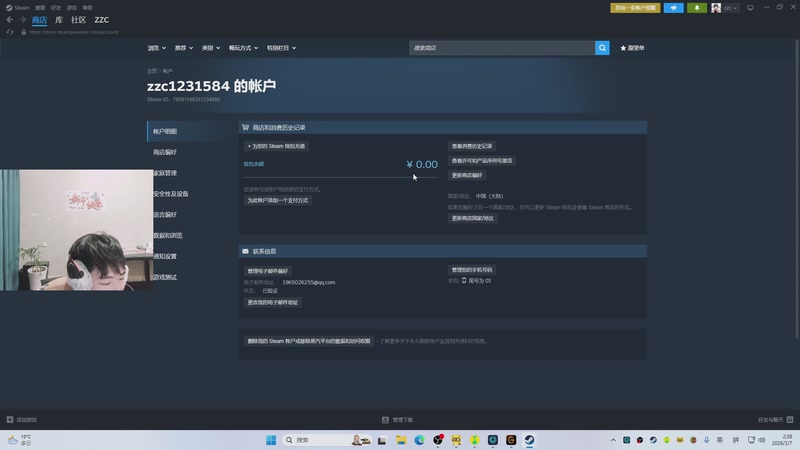Click the email 1965026255@qq.com text

(309, 282)
